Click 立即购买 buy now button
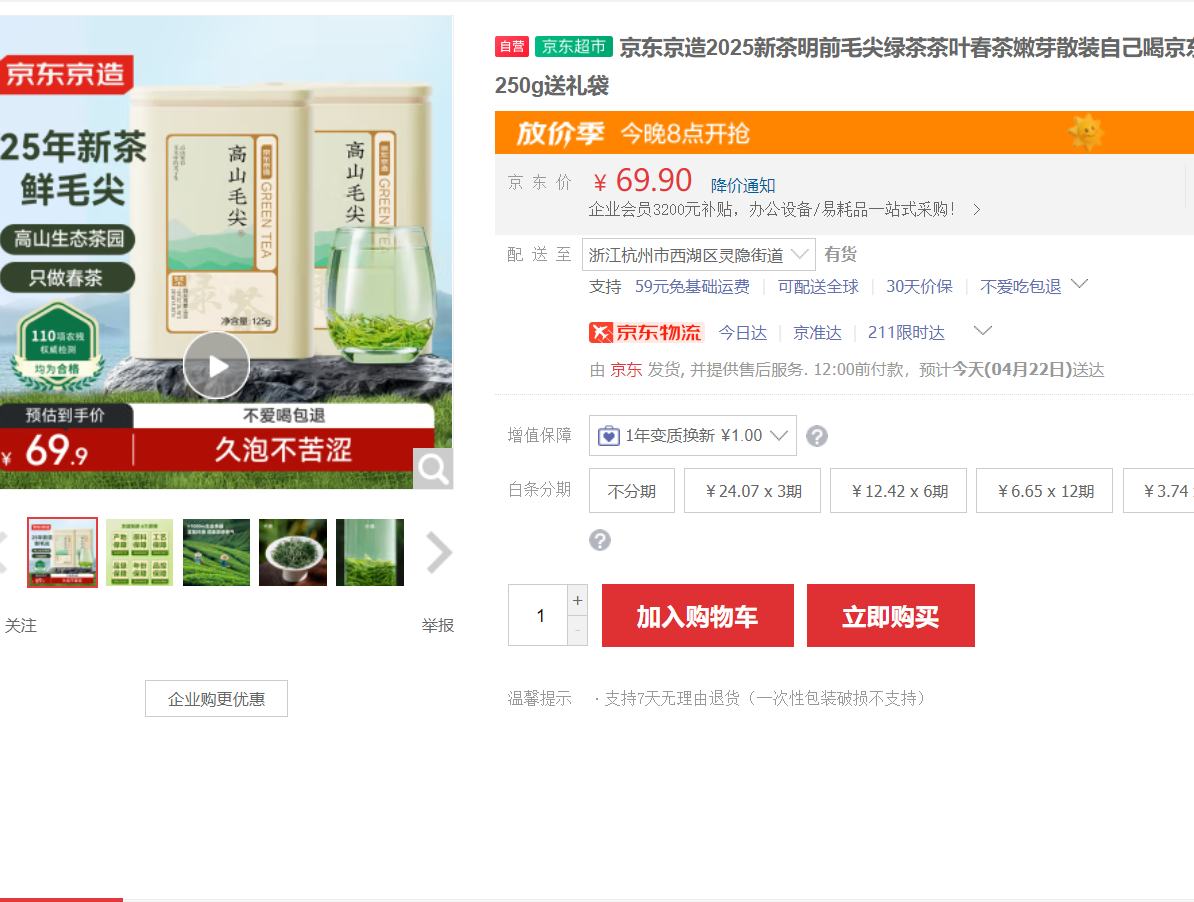Screen dimensions: 1194x902 [891, 616]
